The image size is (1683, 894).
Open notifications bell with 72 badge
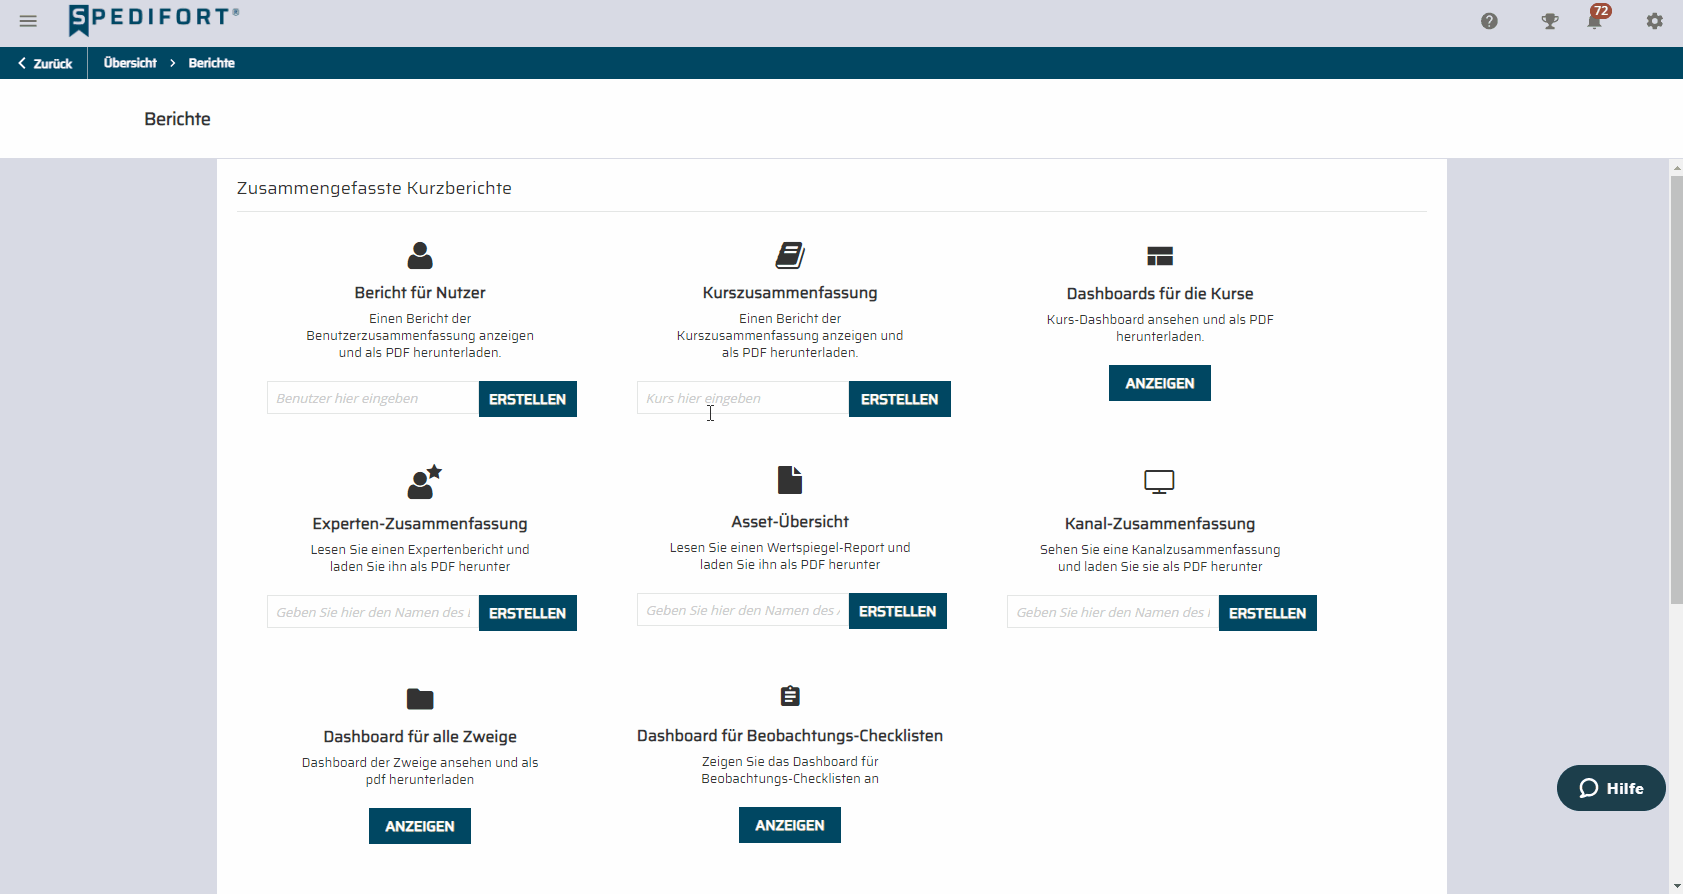click(x=1596, y=19)
